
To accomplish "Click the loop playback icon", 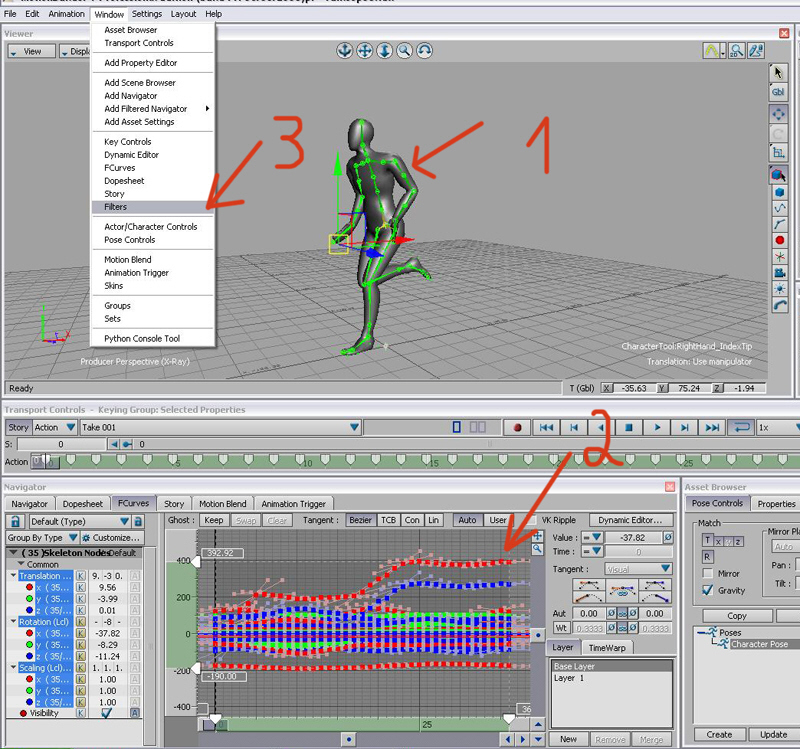I will pos(741,428).
